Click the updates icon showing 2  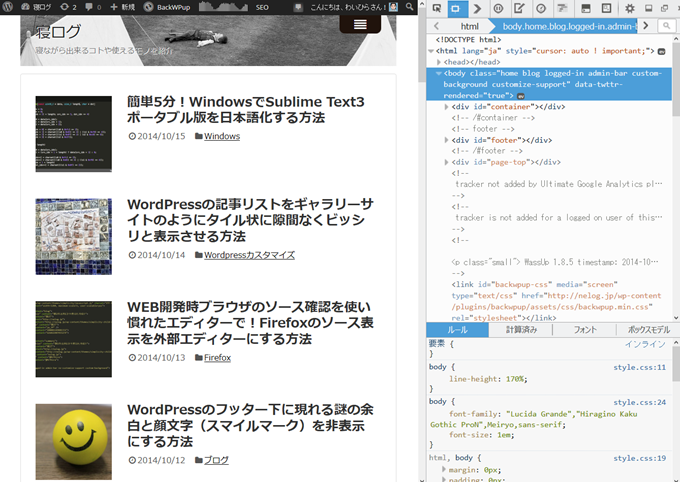68,7
